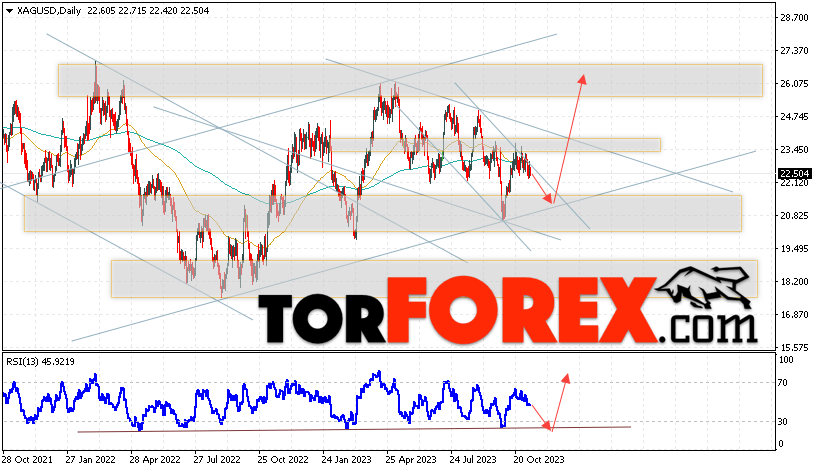This screenshot has height=471, width=816.
Task: Click the RSI(13) 45.9219 indicator label
Action: tap(40, 361)
